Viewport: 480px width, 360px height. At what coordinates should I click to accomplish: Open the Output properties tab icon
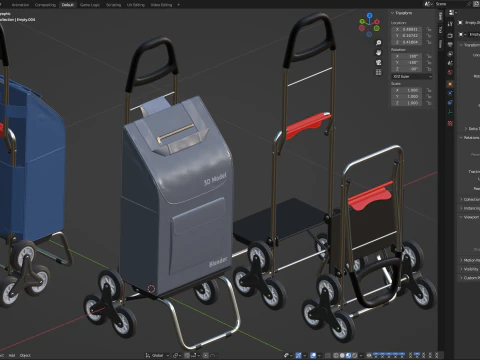tap(450, 44)
